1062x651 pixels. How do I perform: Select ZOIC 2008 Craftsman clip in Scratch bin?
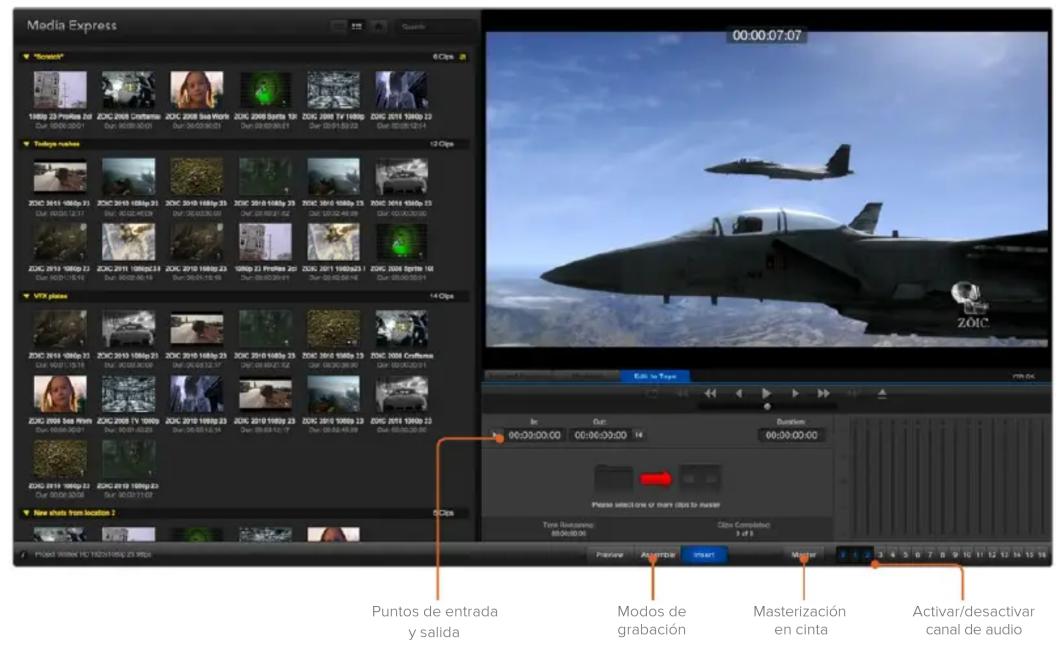pyautogui.click(x=128, y=90)
